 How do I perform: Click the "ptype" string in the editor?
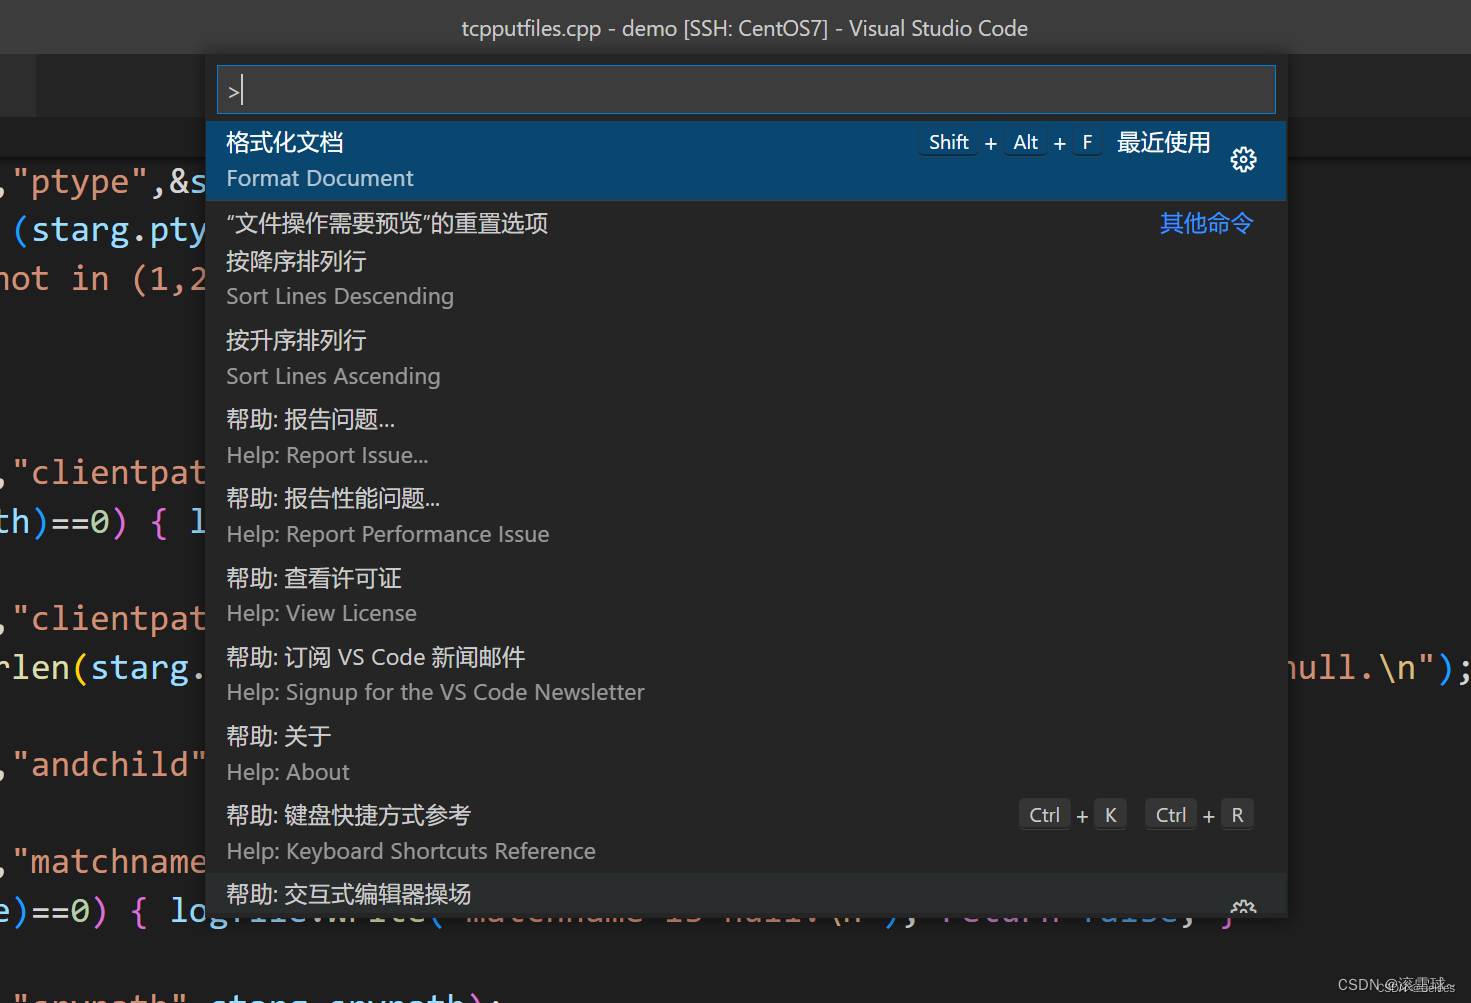pos(80,182)
